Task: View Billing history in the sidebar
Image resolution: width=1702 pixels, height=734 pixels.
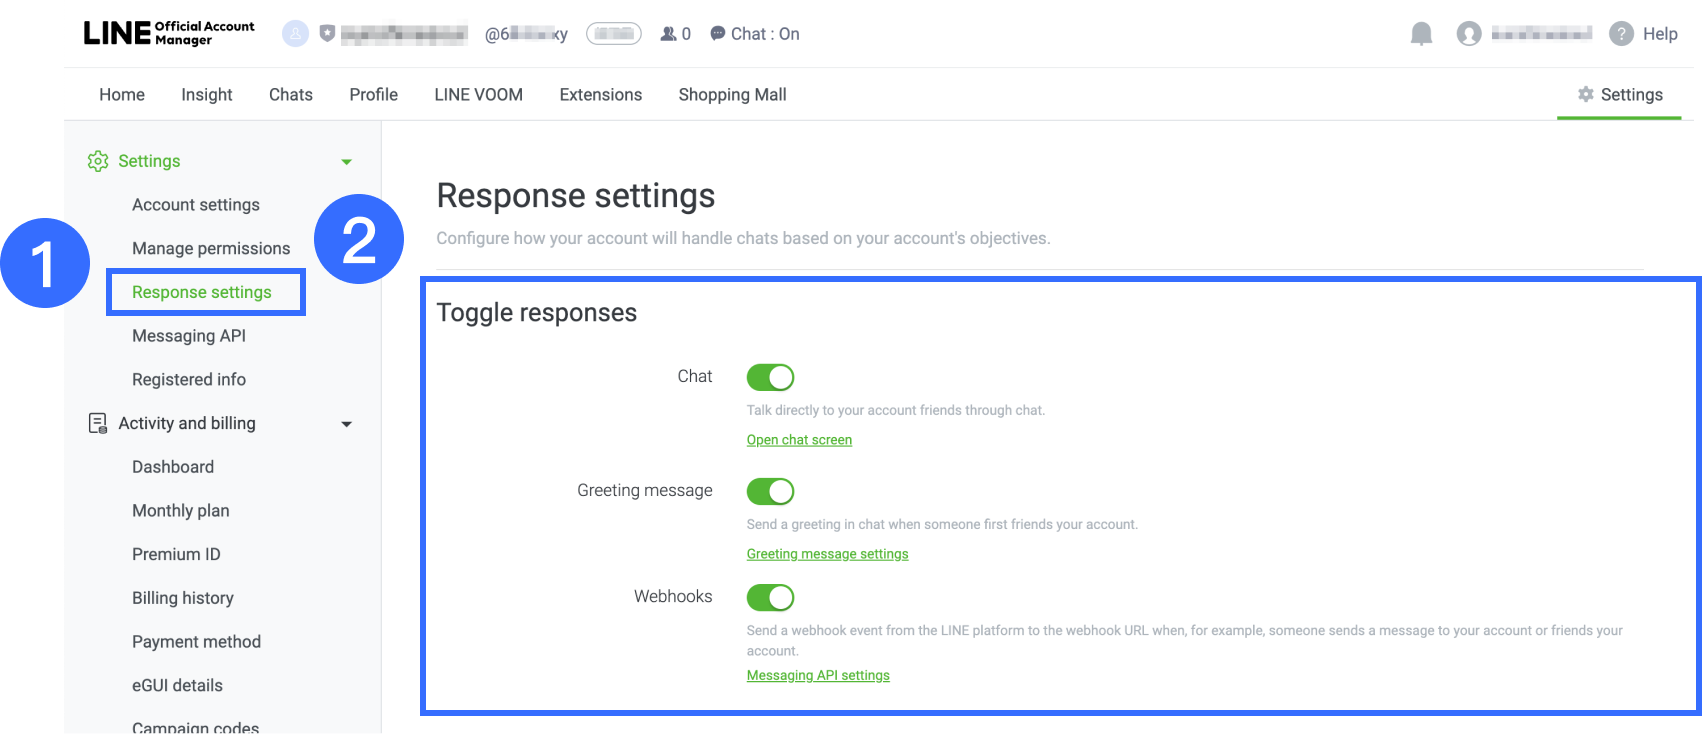Action: 183,598
